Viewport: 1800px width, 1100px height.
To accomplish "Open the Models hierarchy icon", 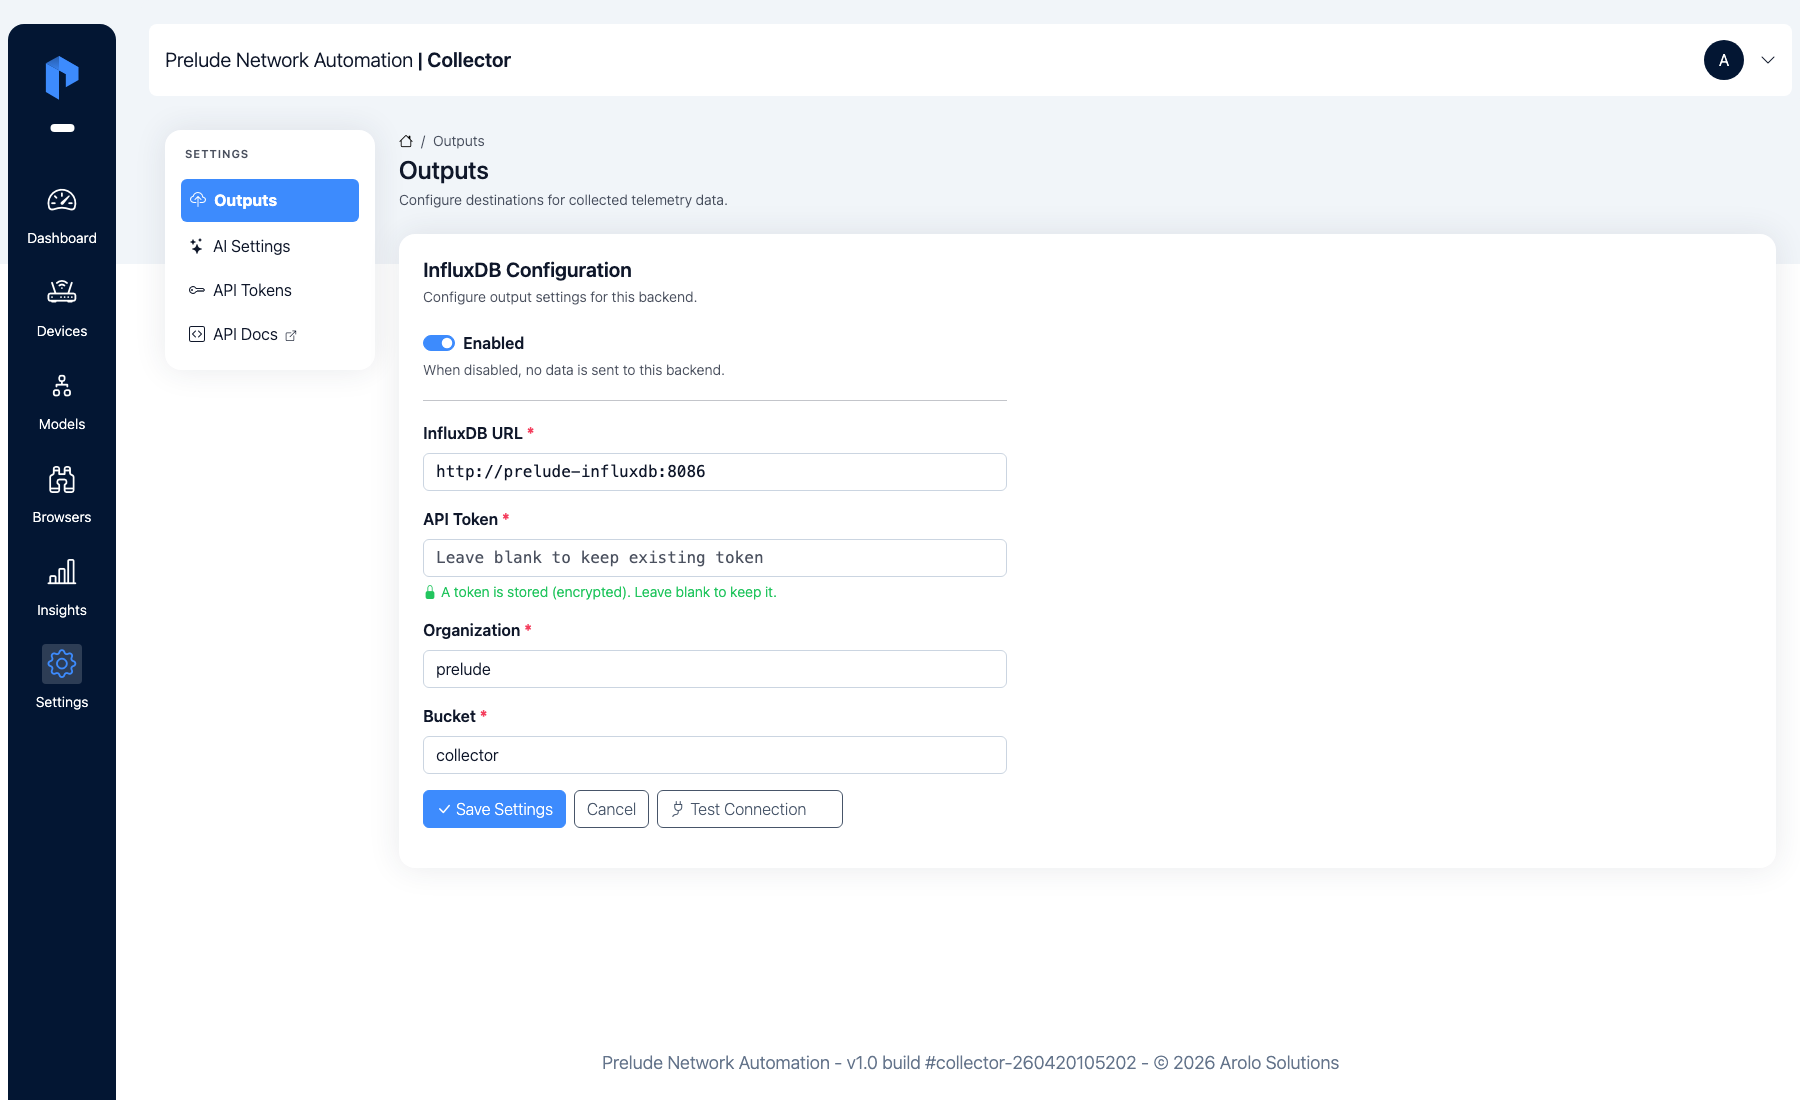I will click(x=62, y=386).
